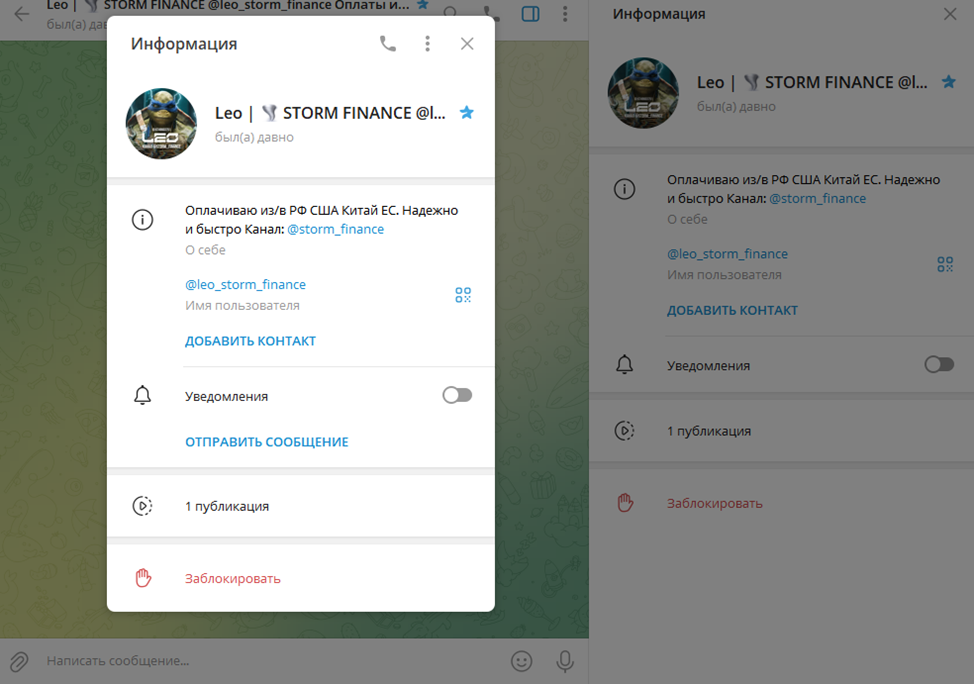The height and width of the screenshot is (684, 974).
Task: Click @leo_storm_finance in side panel
Action: (x=727, y=254)
